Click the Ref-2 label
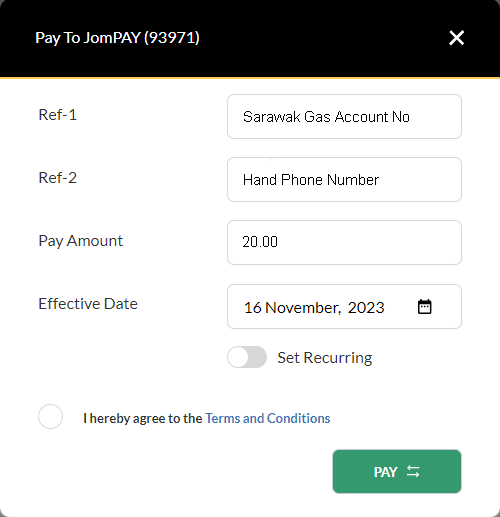Screen dimensions: 500x517 pyautogui.click(x=58, y=178)
